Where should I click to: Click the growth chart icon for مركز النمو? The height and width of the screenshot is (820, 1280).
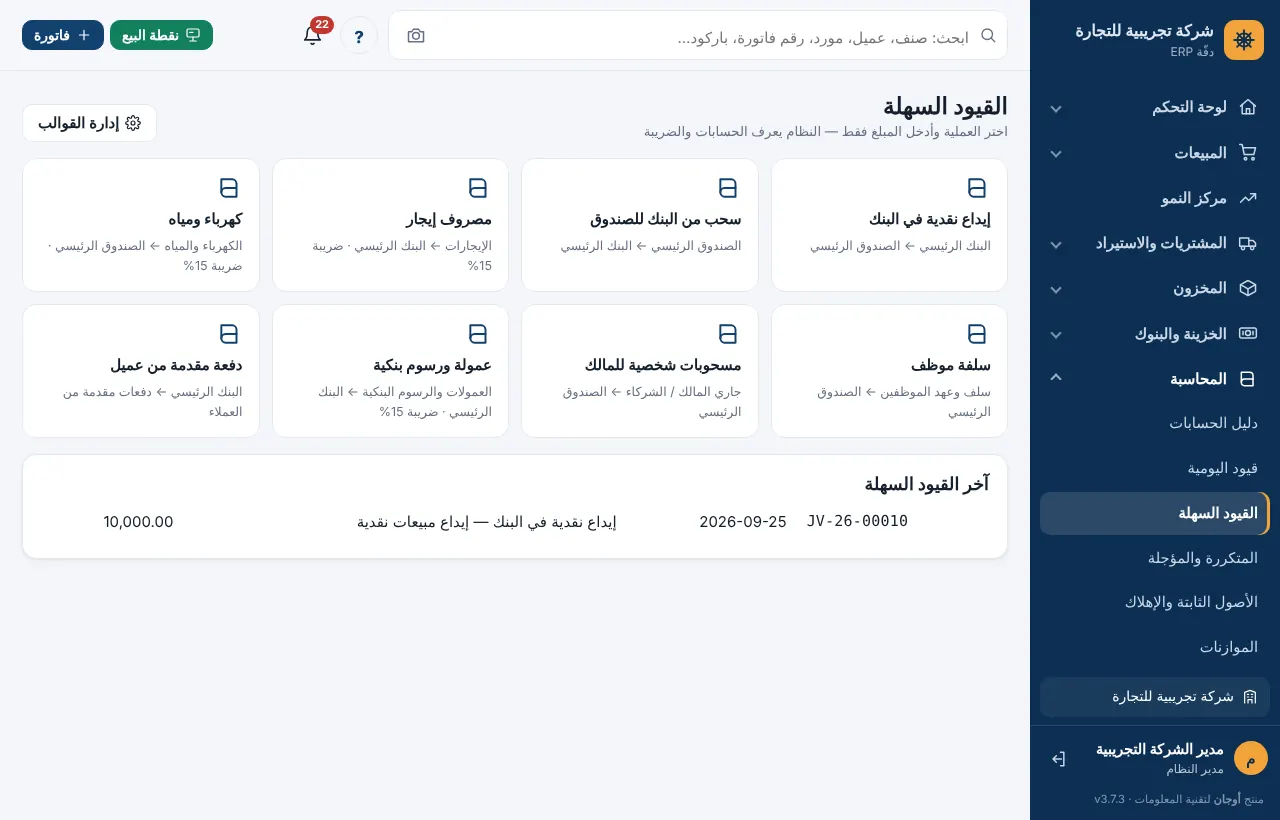point(1247,198)
